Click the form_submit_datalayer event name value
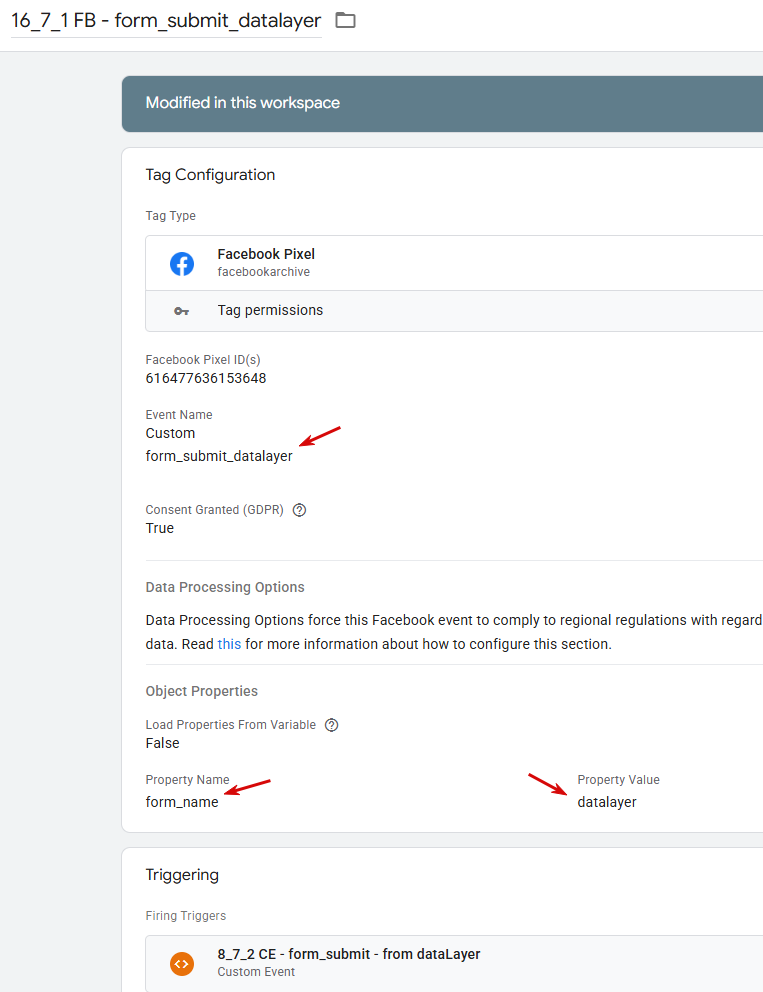The height and width of the screenshot is (992, 763). pos(219,456)
